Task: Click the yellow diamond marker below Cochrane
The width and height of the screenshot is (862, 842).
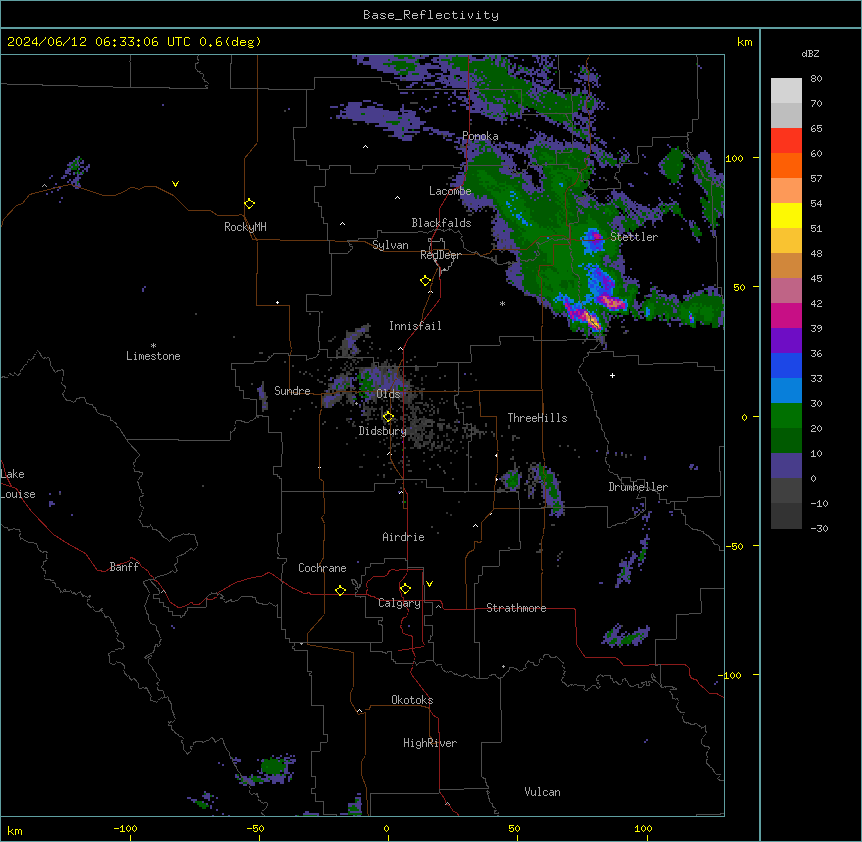Action: pos(340,590)
